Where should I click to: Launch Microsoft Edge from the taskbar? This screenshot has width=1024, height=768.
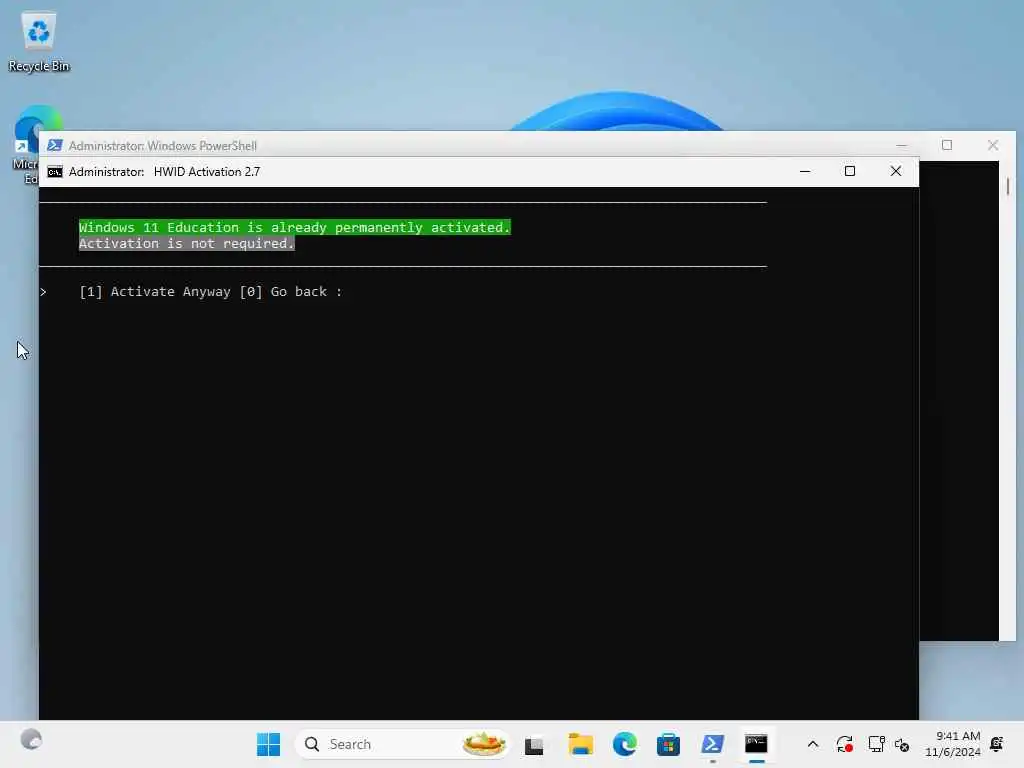[x=624, y=744]
